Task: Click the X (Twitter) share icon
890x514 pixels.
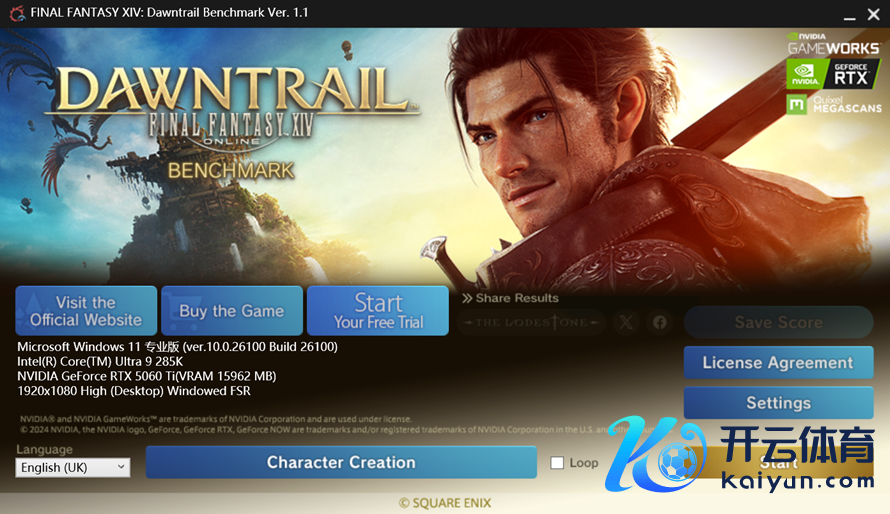Action: [x=625, y=322]
